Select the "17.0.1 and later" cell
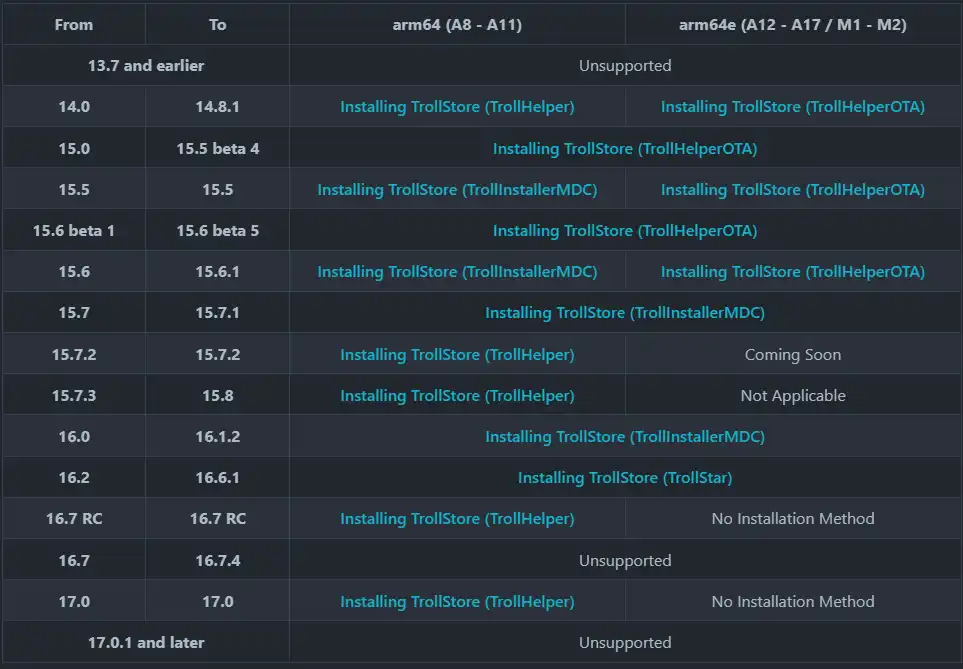This screenshot has width=963, height=669. tap(146, 643)
